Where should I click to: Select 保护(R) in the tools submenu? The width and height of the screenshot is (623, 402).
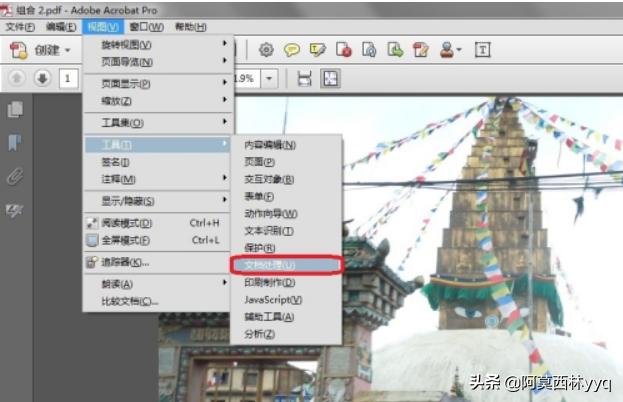coord(286,248)
